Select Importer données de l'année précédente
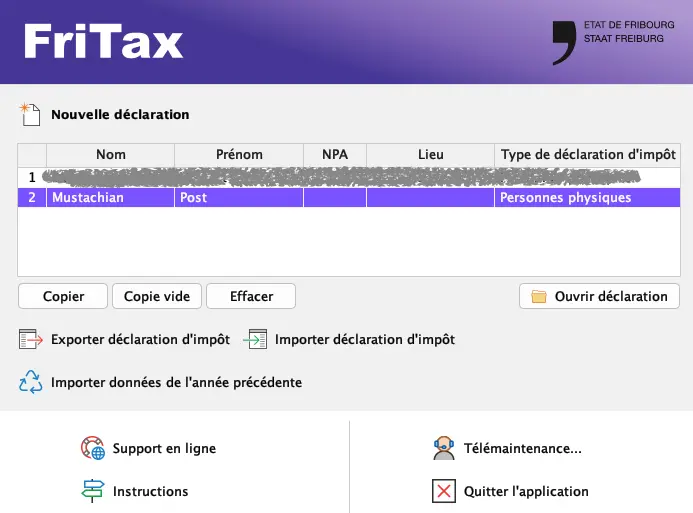 pyautogui.click(x=176, y=382)
